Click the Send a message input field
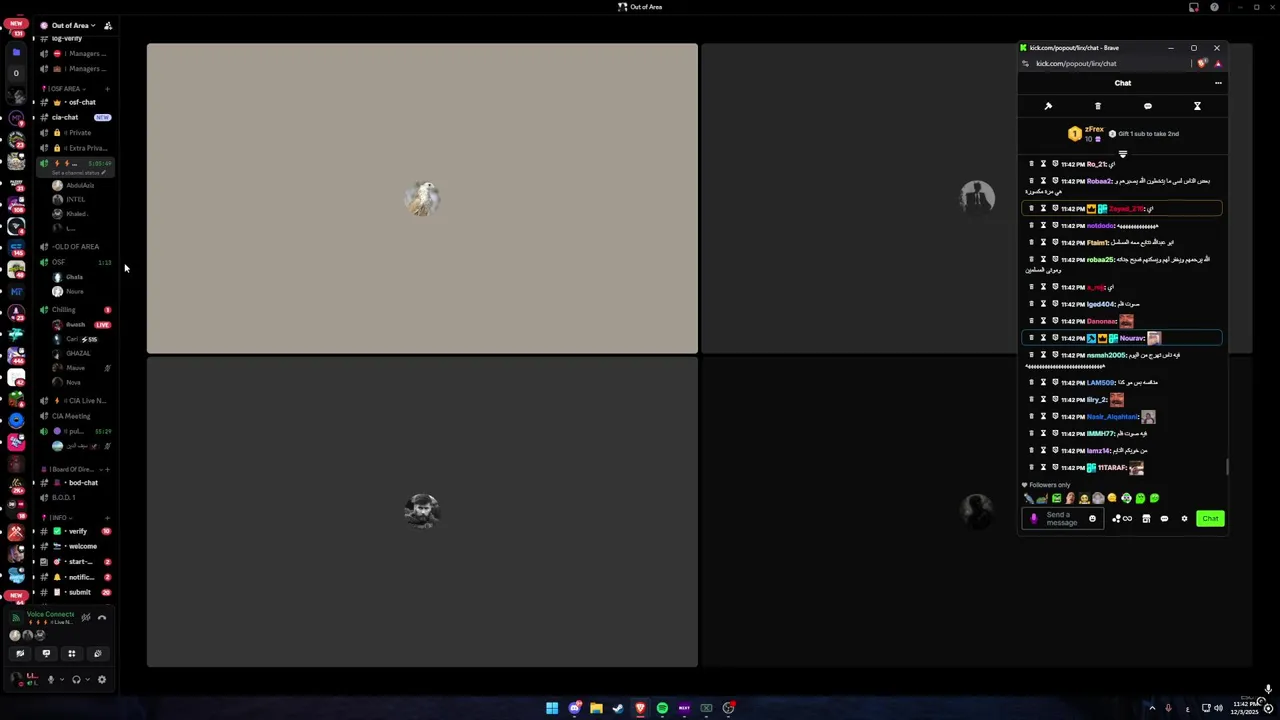 click(1064, 519)
